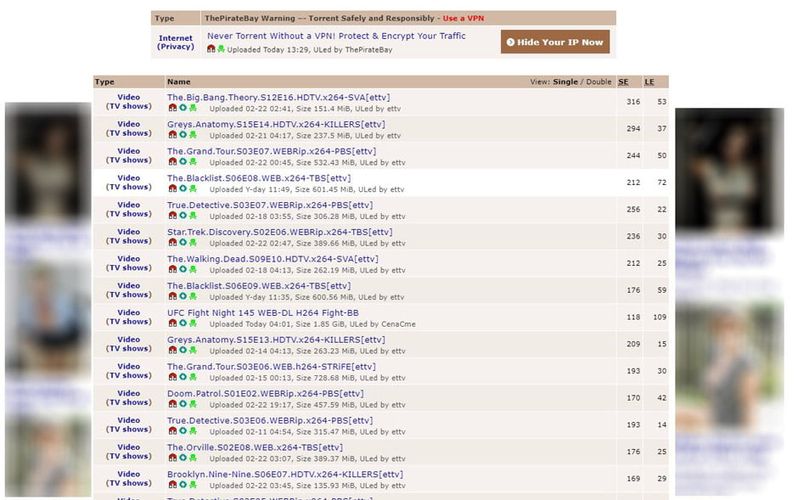Click the magnet icon for The.Blacklist.S06E08

click(x=172, y=189)
